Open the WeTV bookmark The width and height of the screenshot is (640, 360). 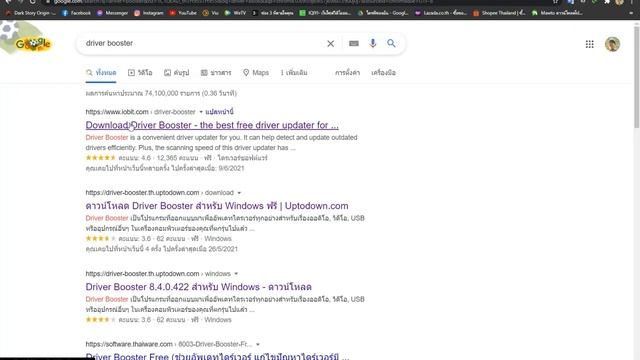click(x=236, y=13)
